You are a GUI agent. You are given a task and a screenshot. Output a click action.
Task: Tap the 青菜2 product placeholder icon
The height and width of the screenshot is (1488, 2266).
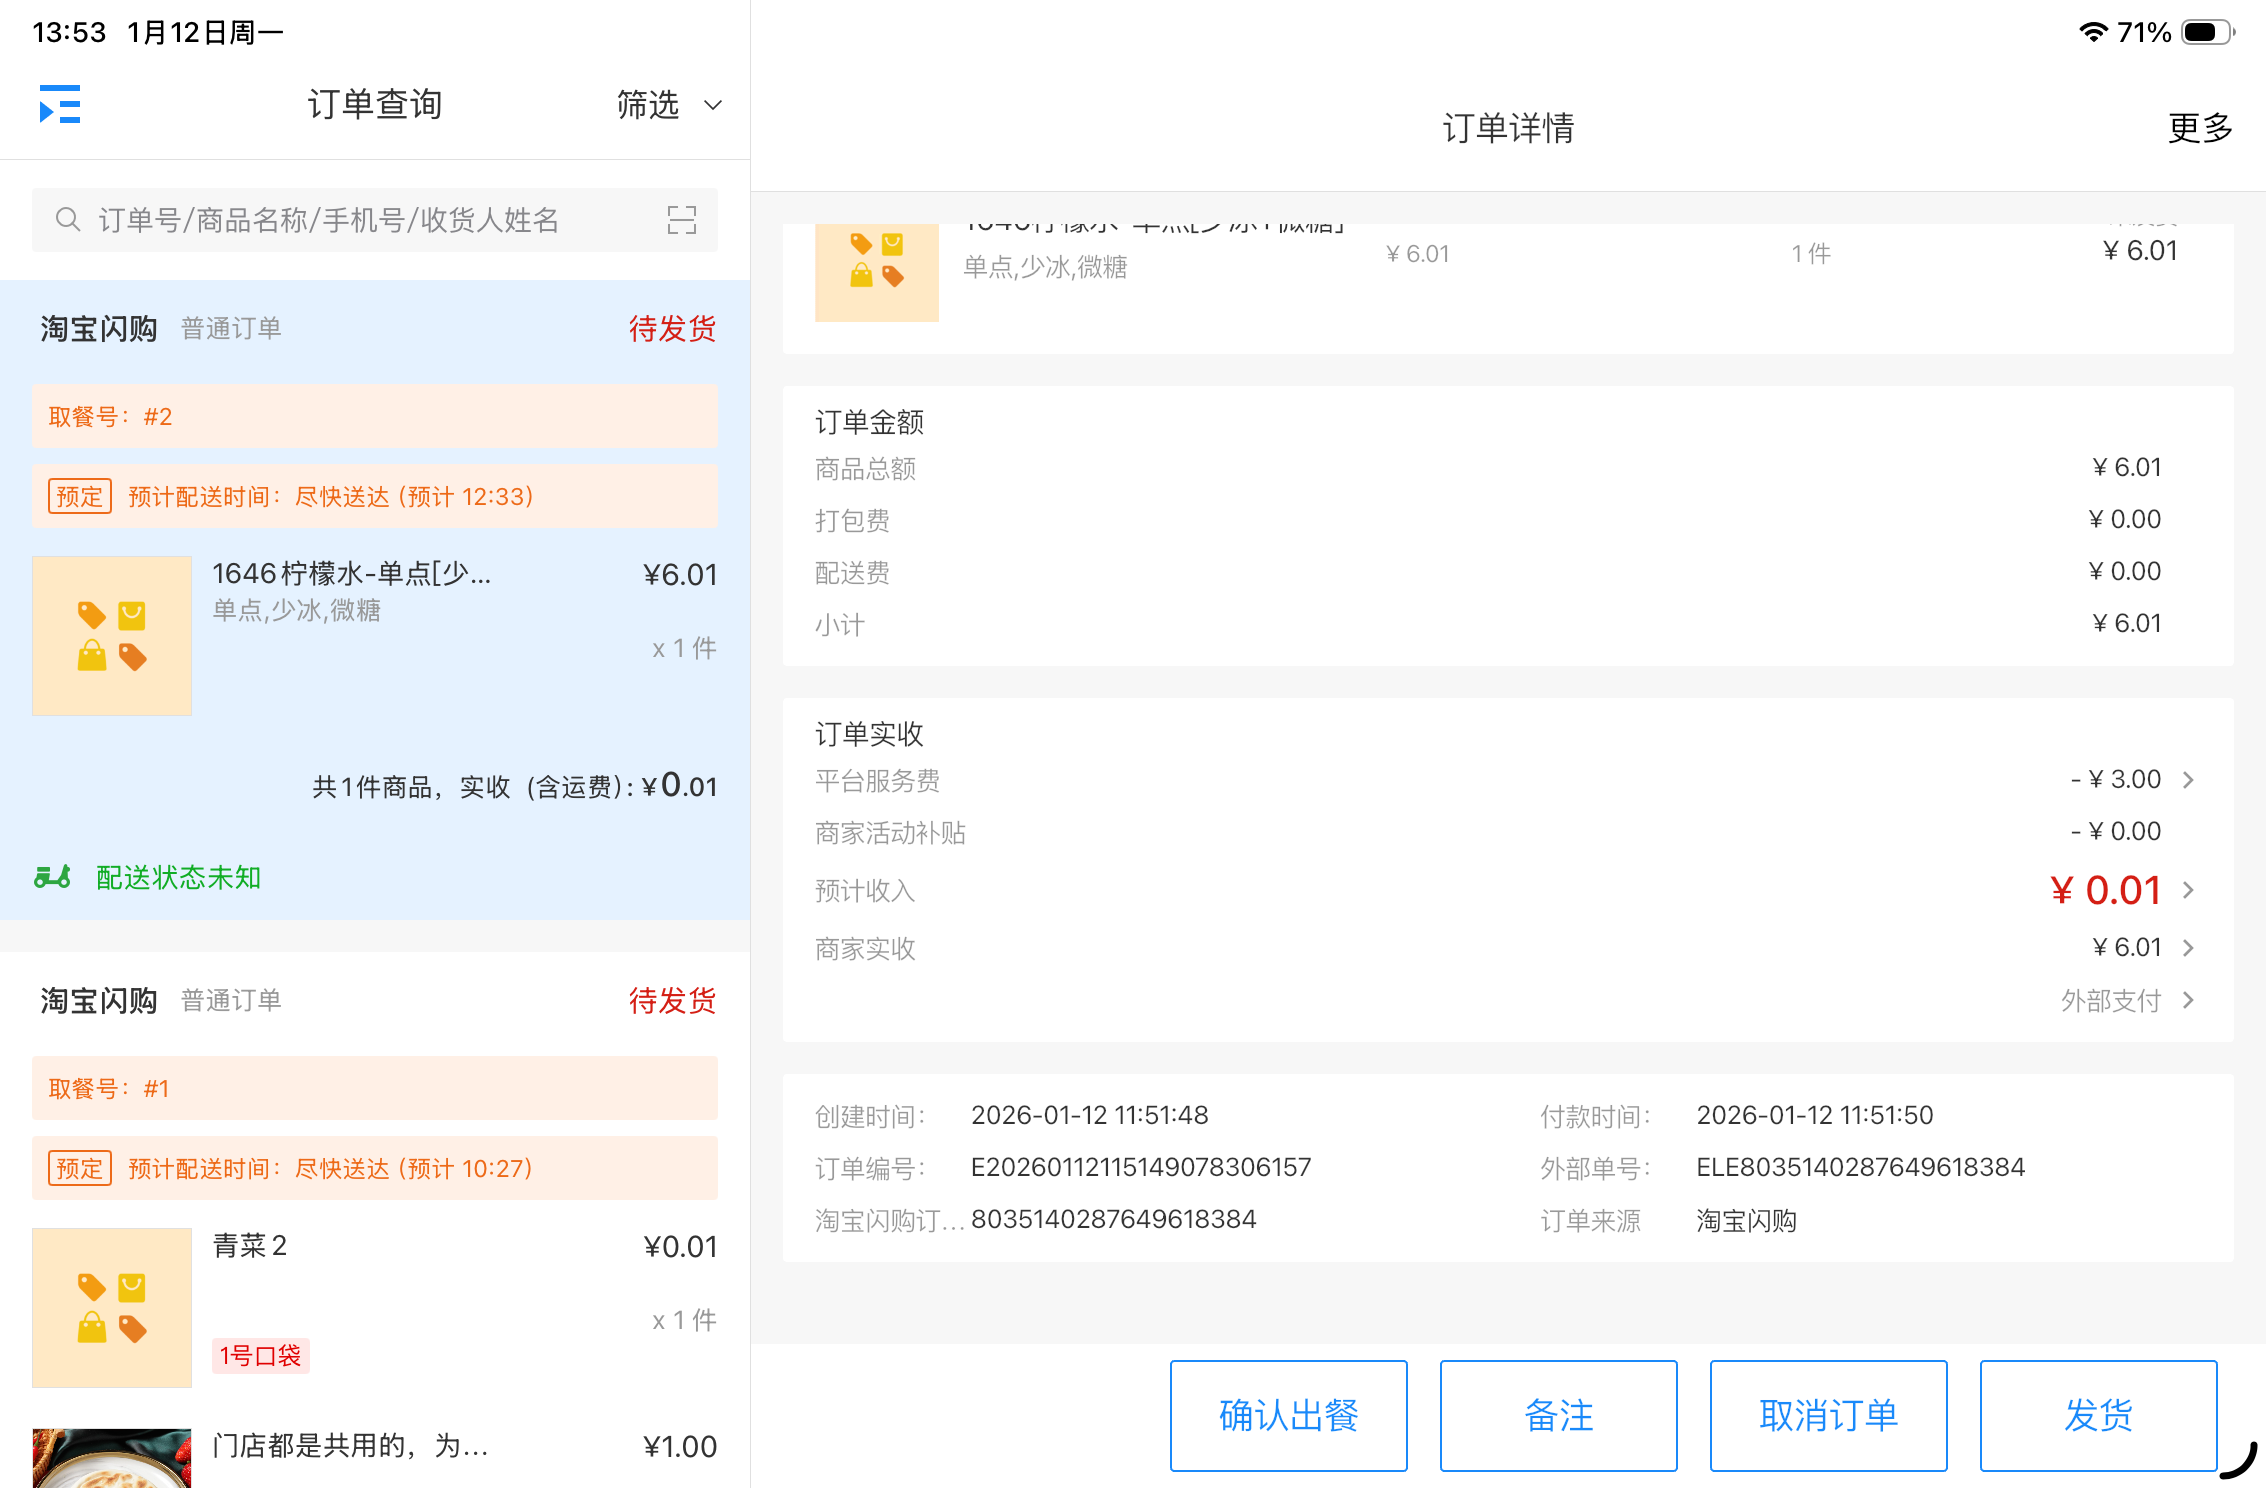[112, 1307]
